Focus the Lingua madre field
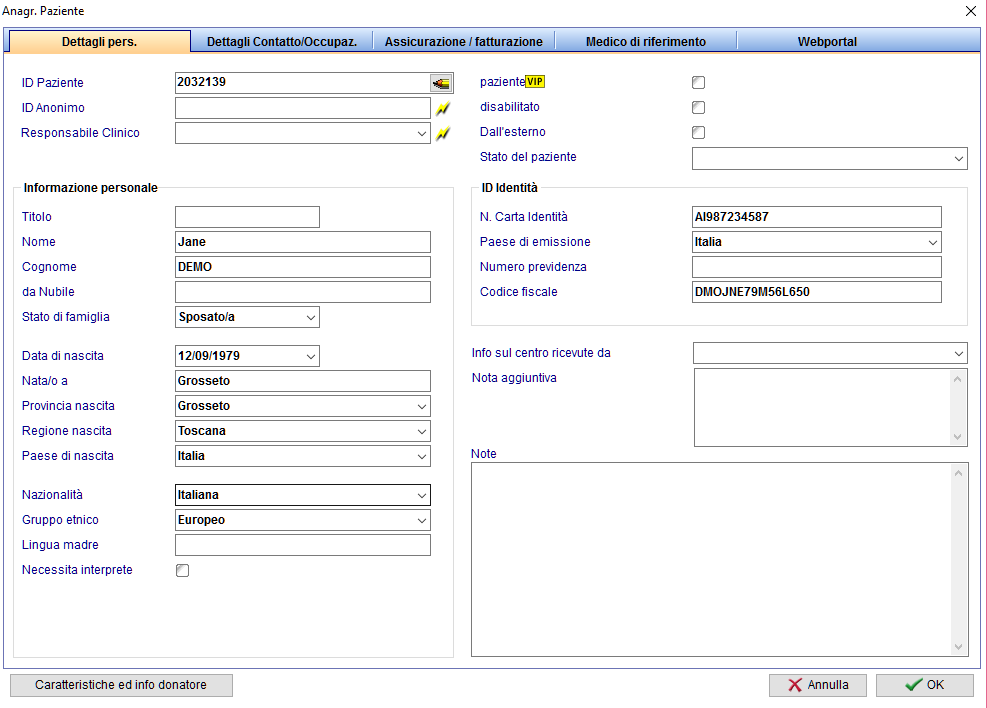The height and width of the screenshot is (708, 987). [x=303, y=545]
